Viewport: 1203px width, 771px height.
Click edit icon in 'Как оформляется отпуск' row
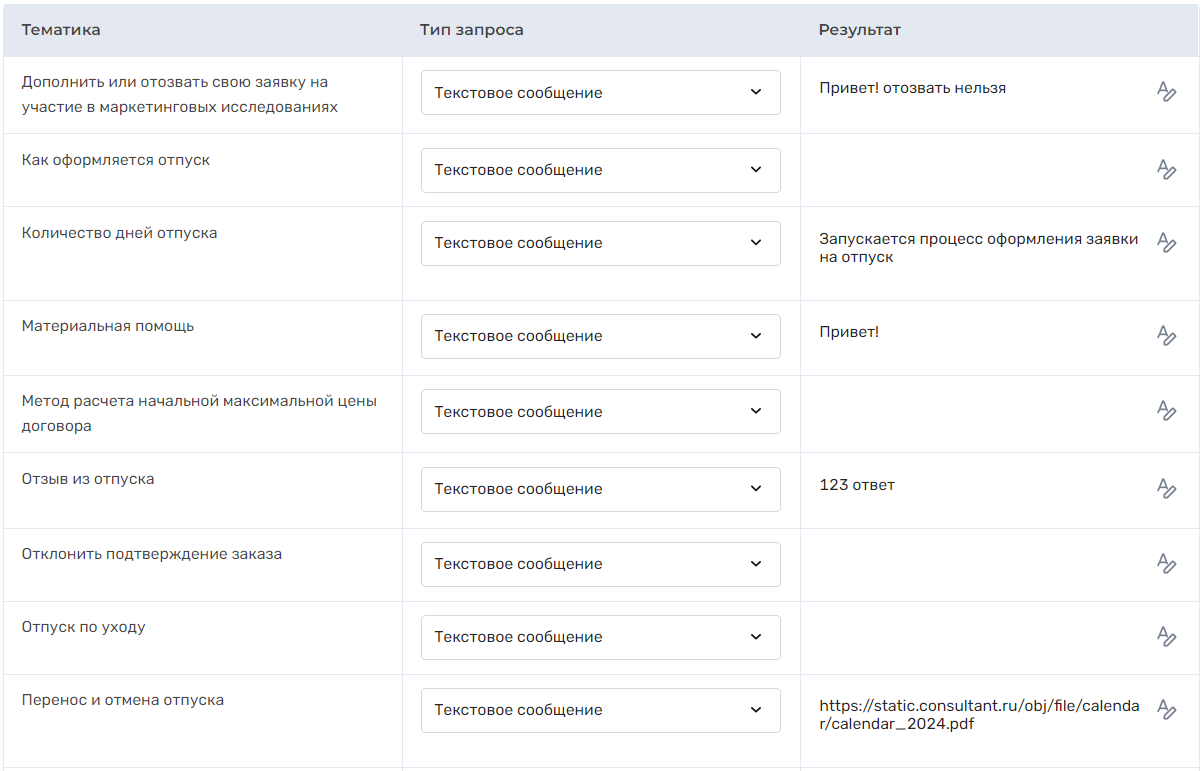(1166, 169)
